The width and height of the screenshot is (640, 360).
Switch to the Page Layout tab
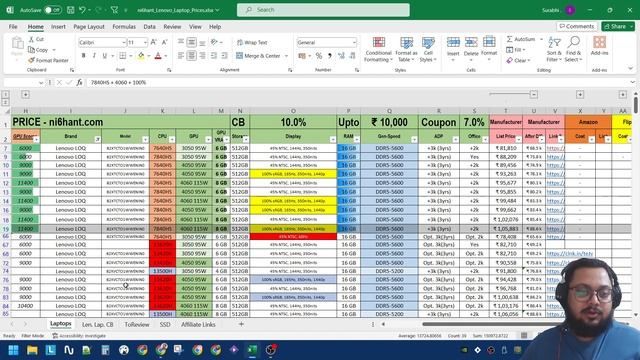[89, 27]
